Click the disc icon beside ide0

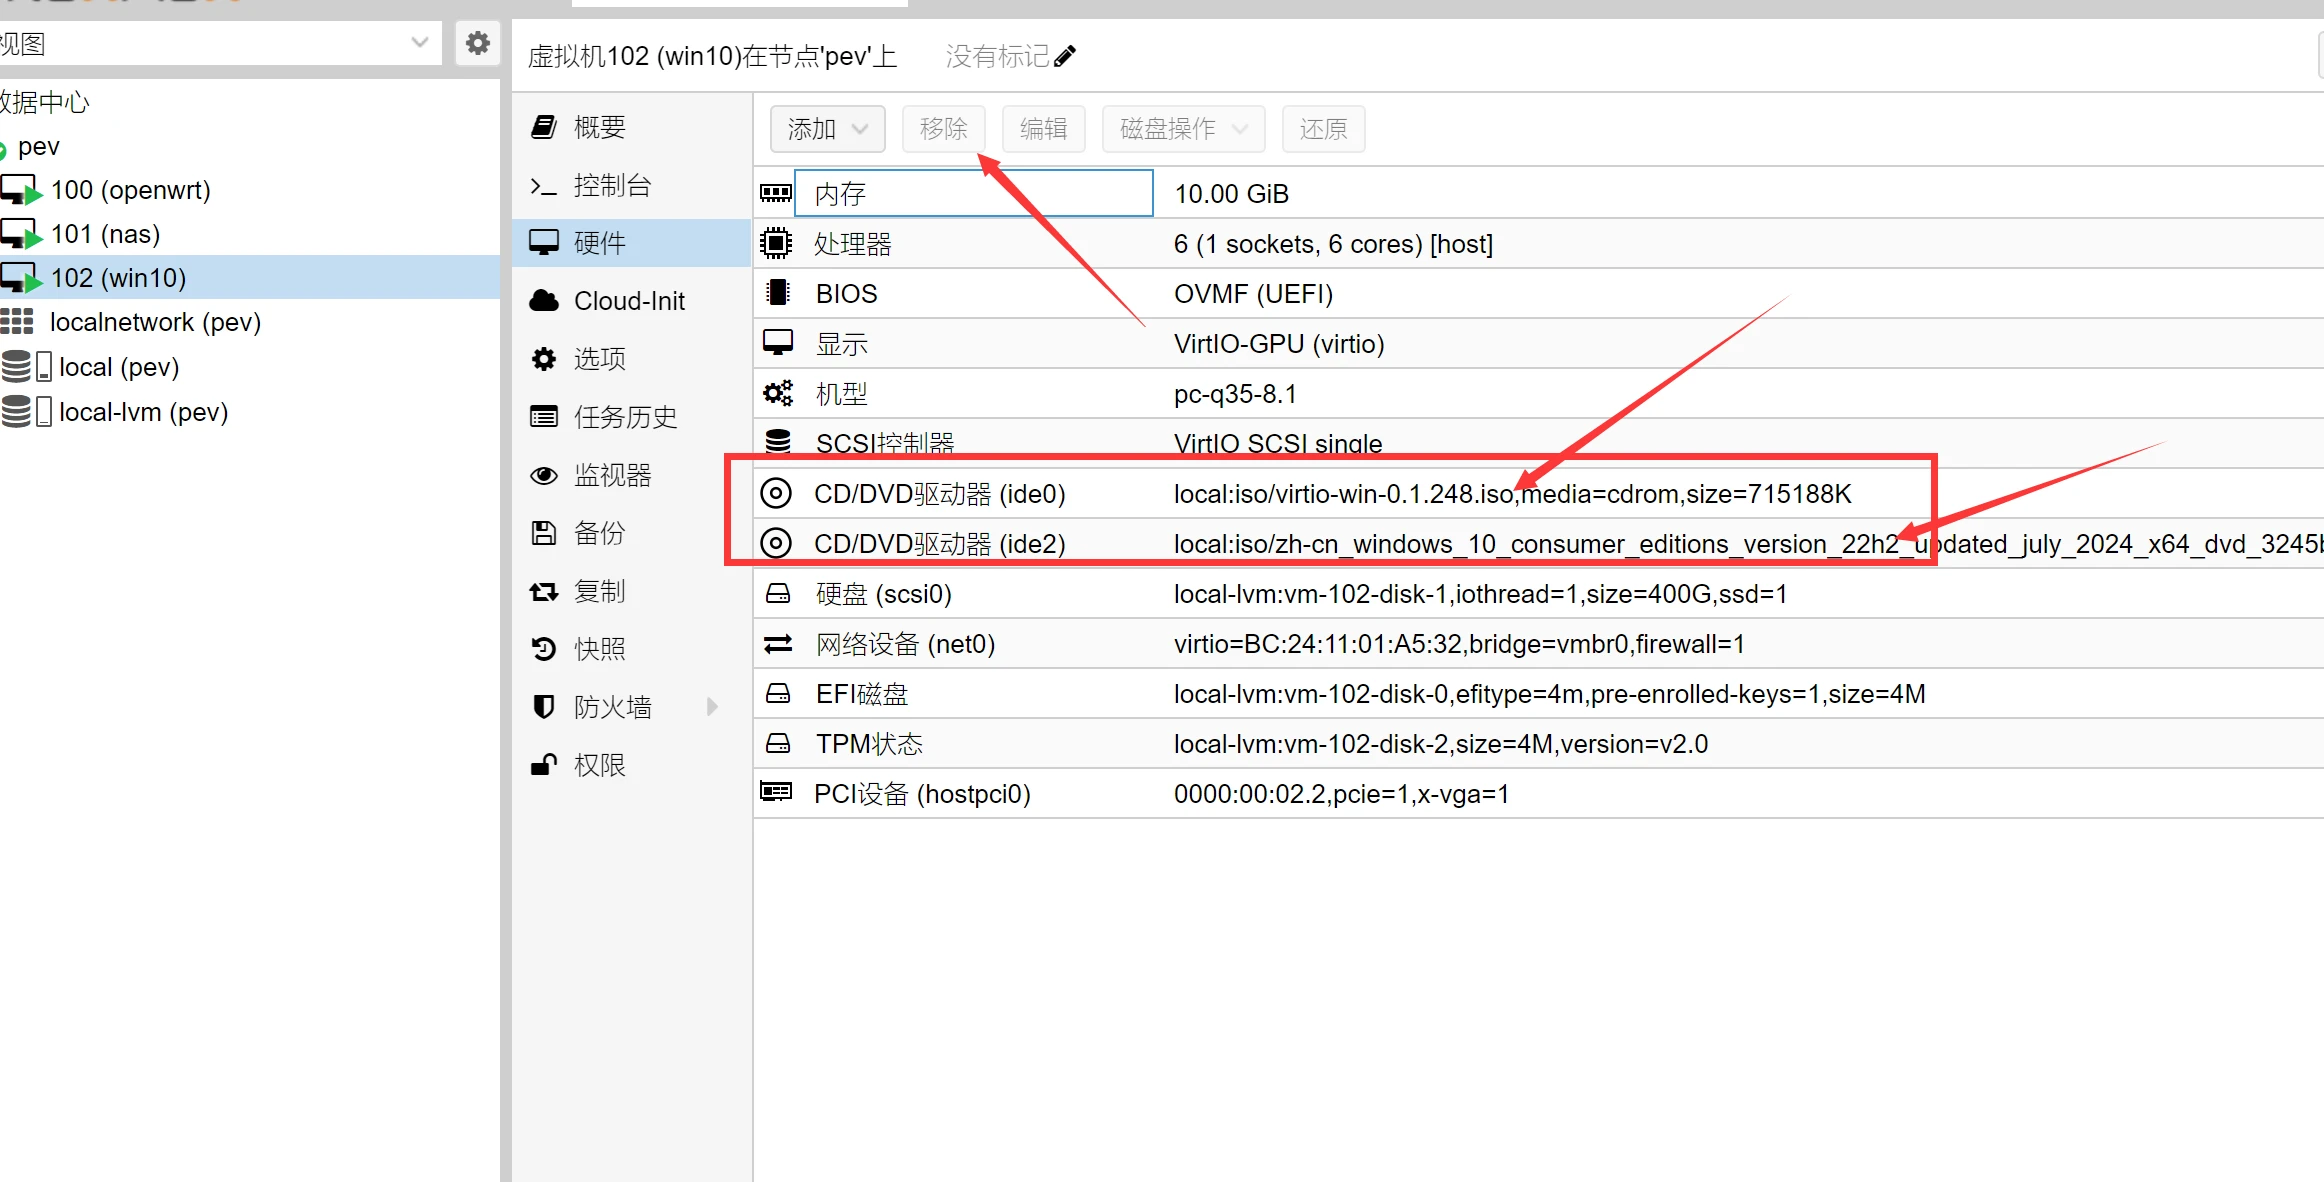(776, 493)
